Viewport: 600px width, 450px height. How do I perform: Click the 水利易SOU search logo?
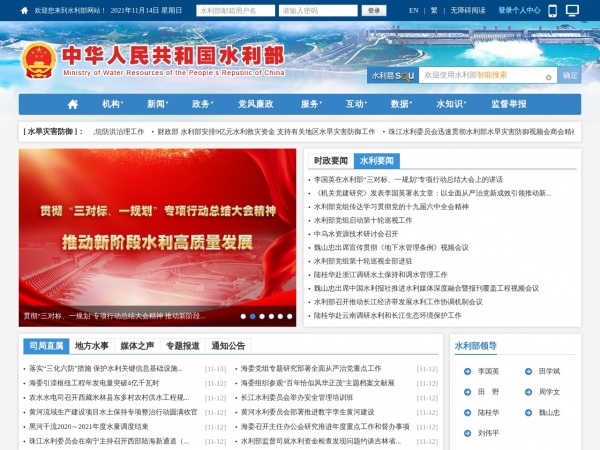[x=392, y=75]
